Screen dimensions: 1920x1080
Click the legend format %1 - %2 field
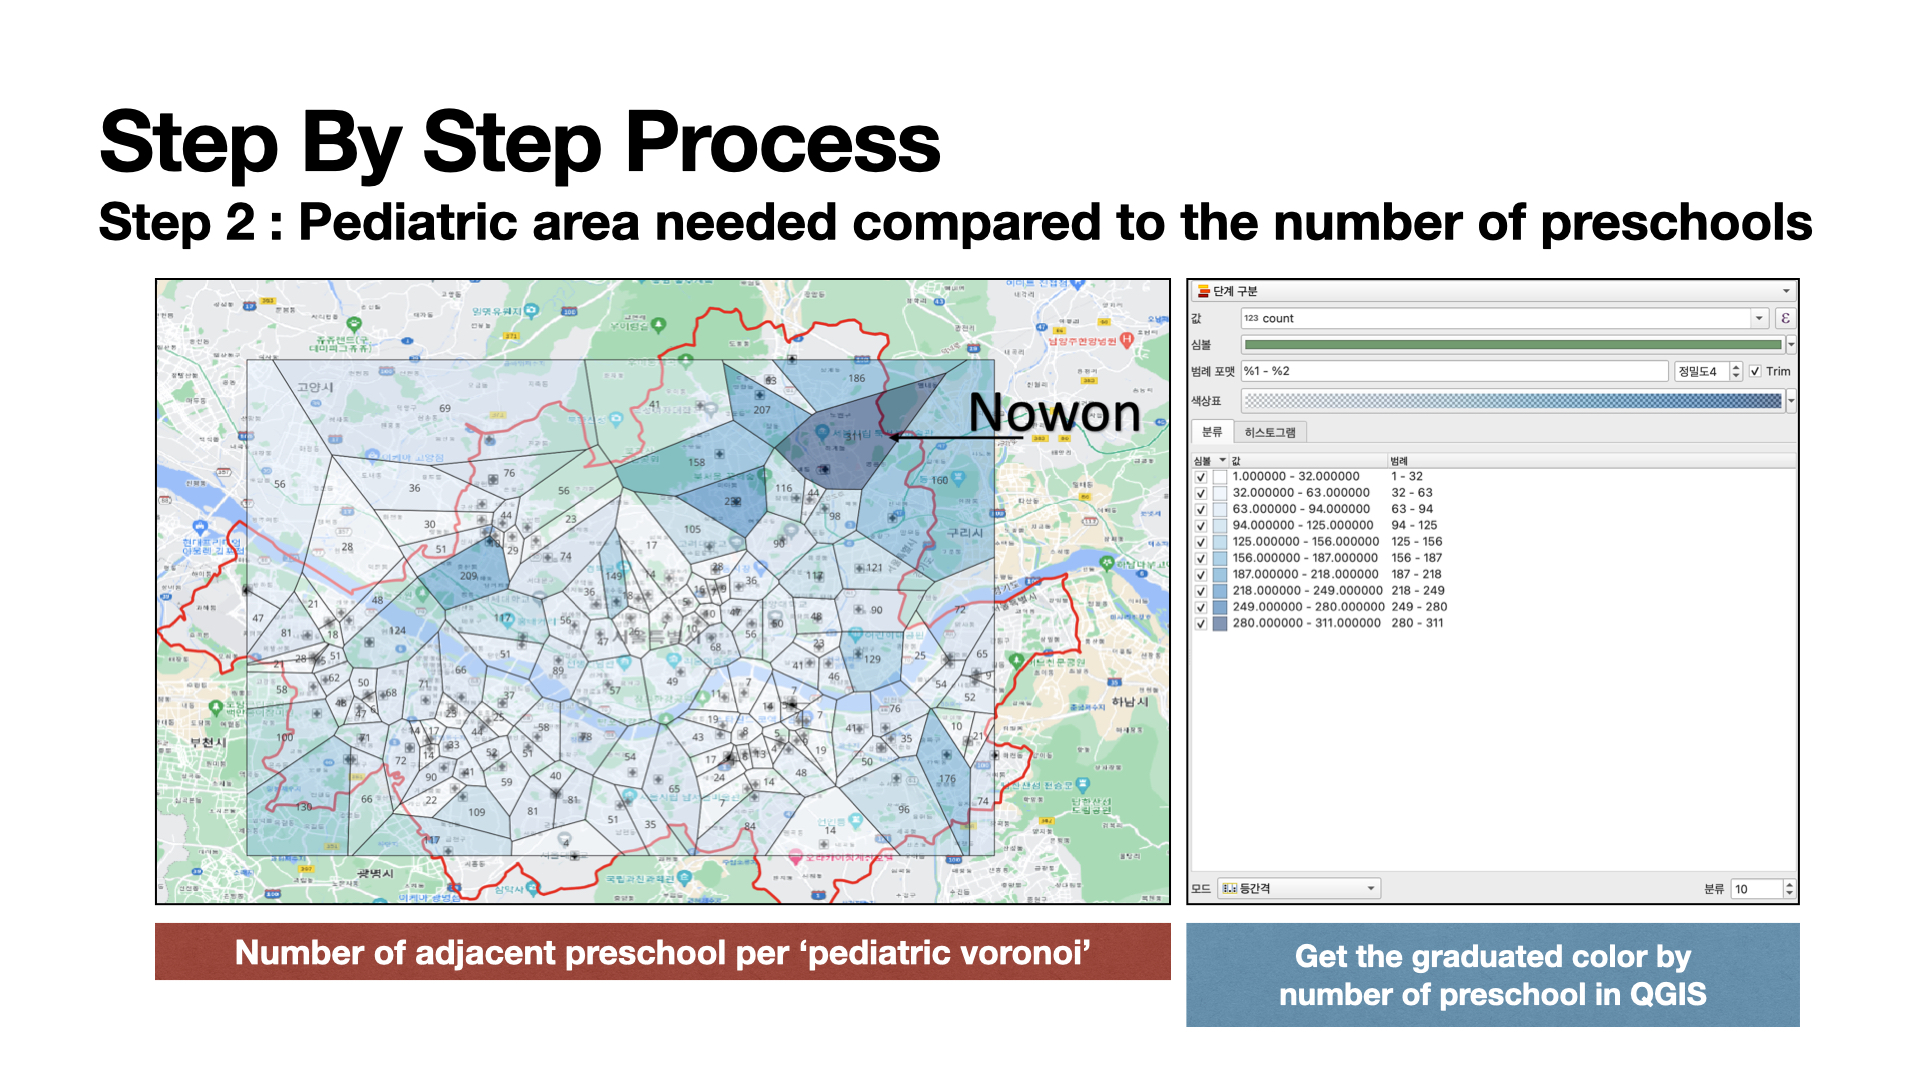[x=1453, y=371]
